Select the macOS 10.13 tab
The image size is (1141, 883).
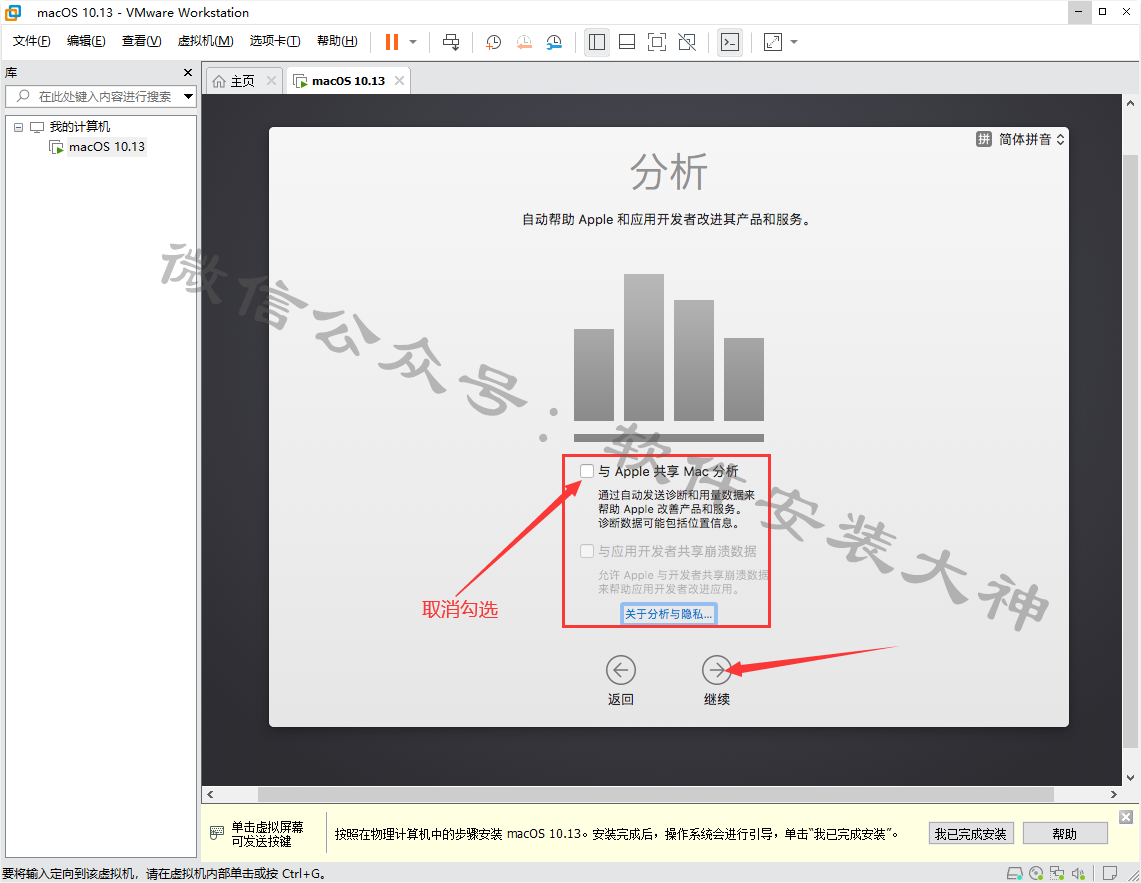tap(349, 81)
